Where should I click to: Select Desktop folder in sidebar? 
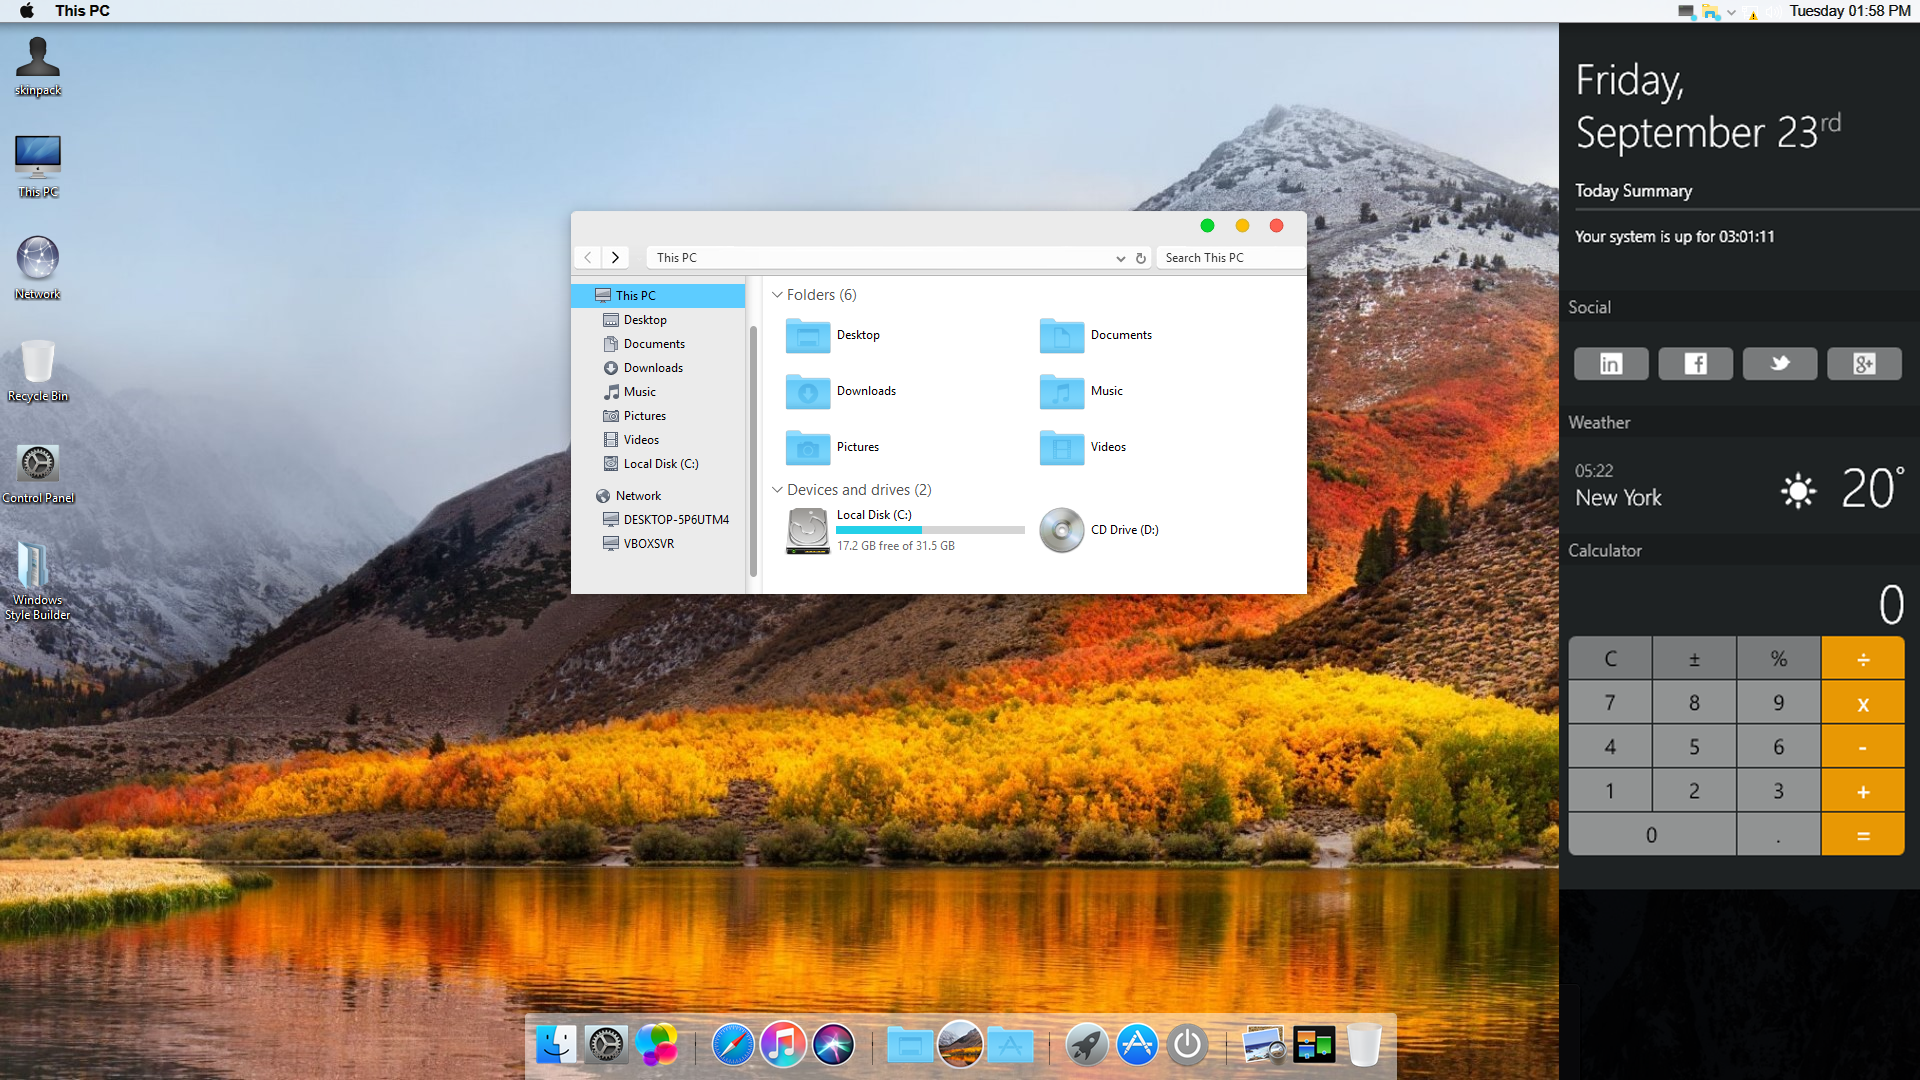coord(644,319)
